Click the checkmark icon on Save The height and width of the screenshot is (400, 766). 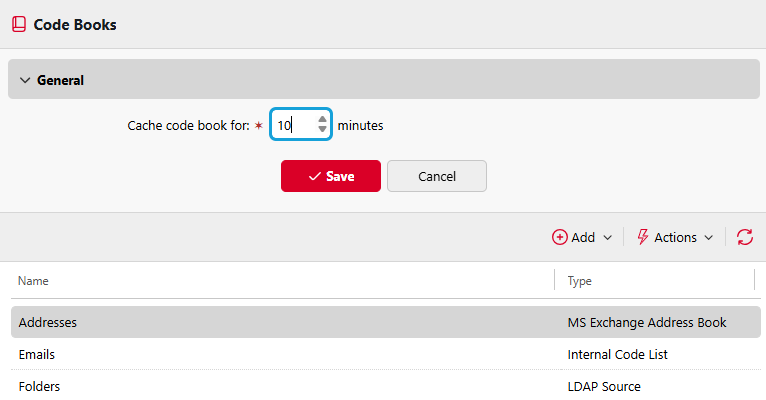coord(315,176)
